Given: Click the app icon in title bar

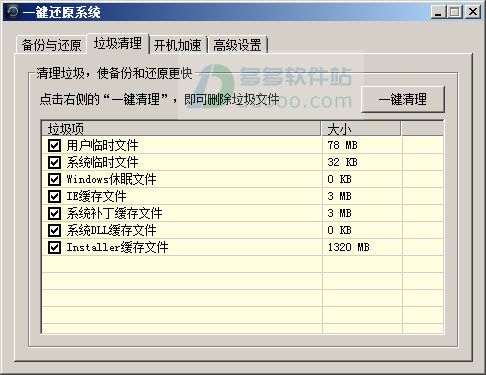Looking at the screenshot, I should coord(13,12).
